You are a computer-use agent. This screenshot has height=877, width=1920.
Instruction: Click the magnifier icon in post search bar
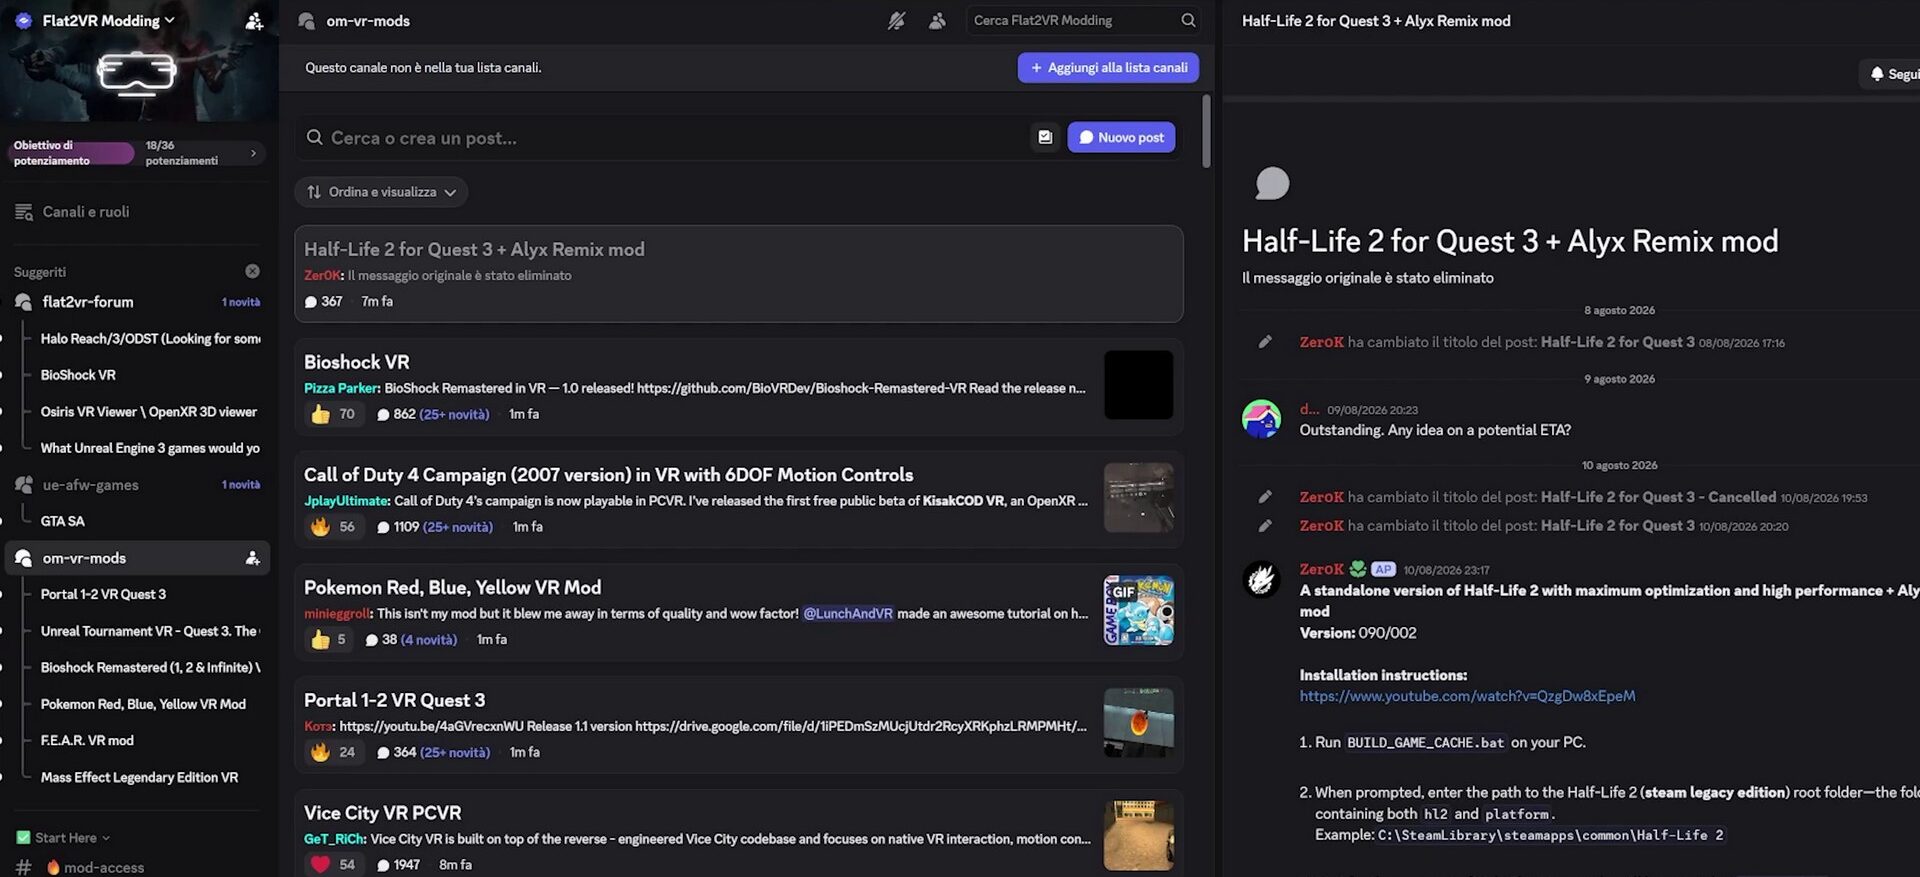coord(314,138)
